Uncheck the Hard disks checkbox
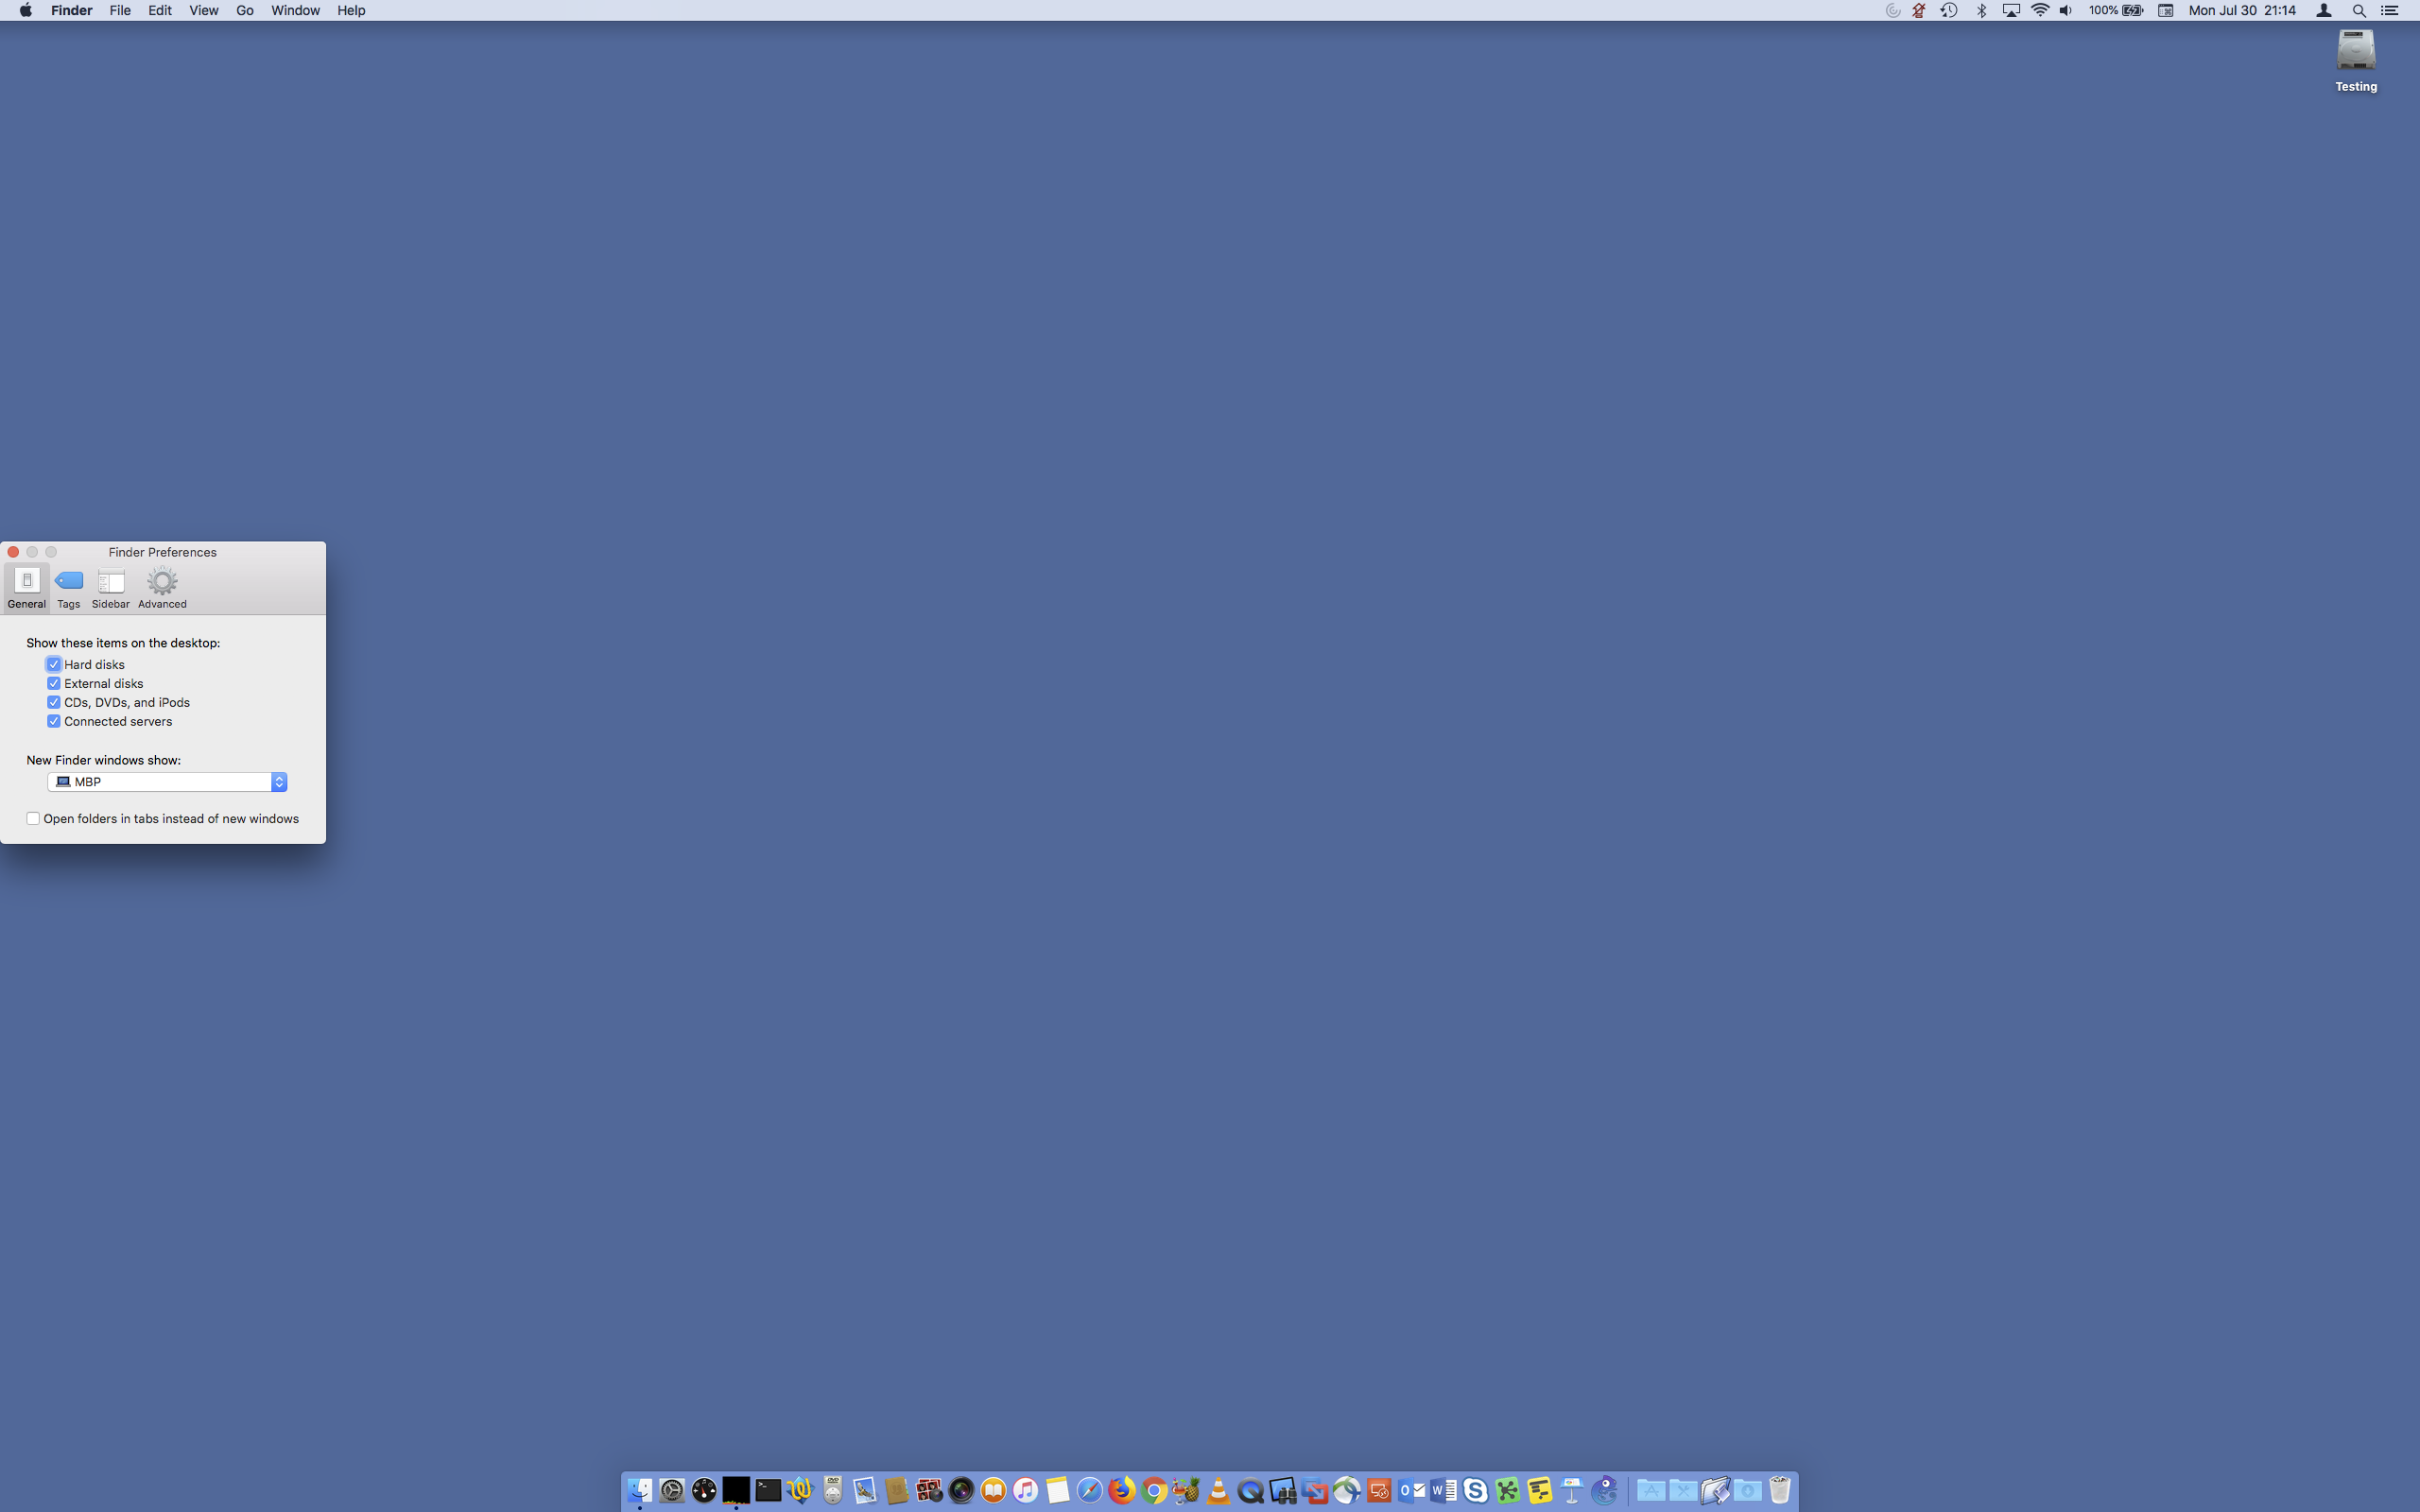Screen dimensions: 2420x1512 click(x=54, y=664)
